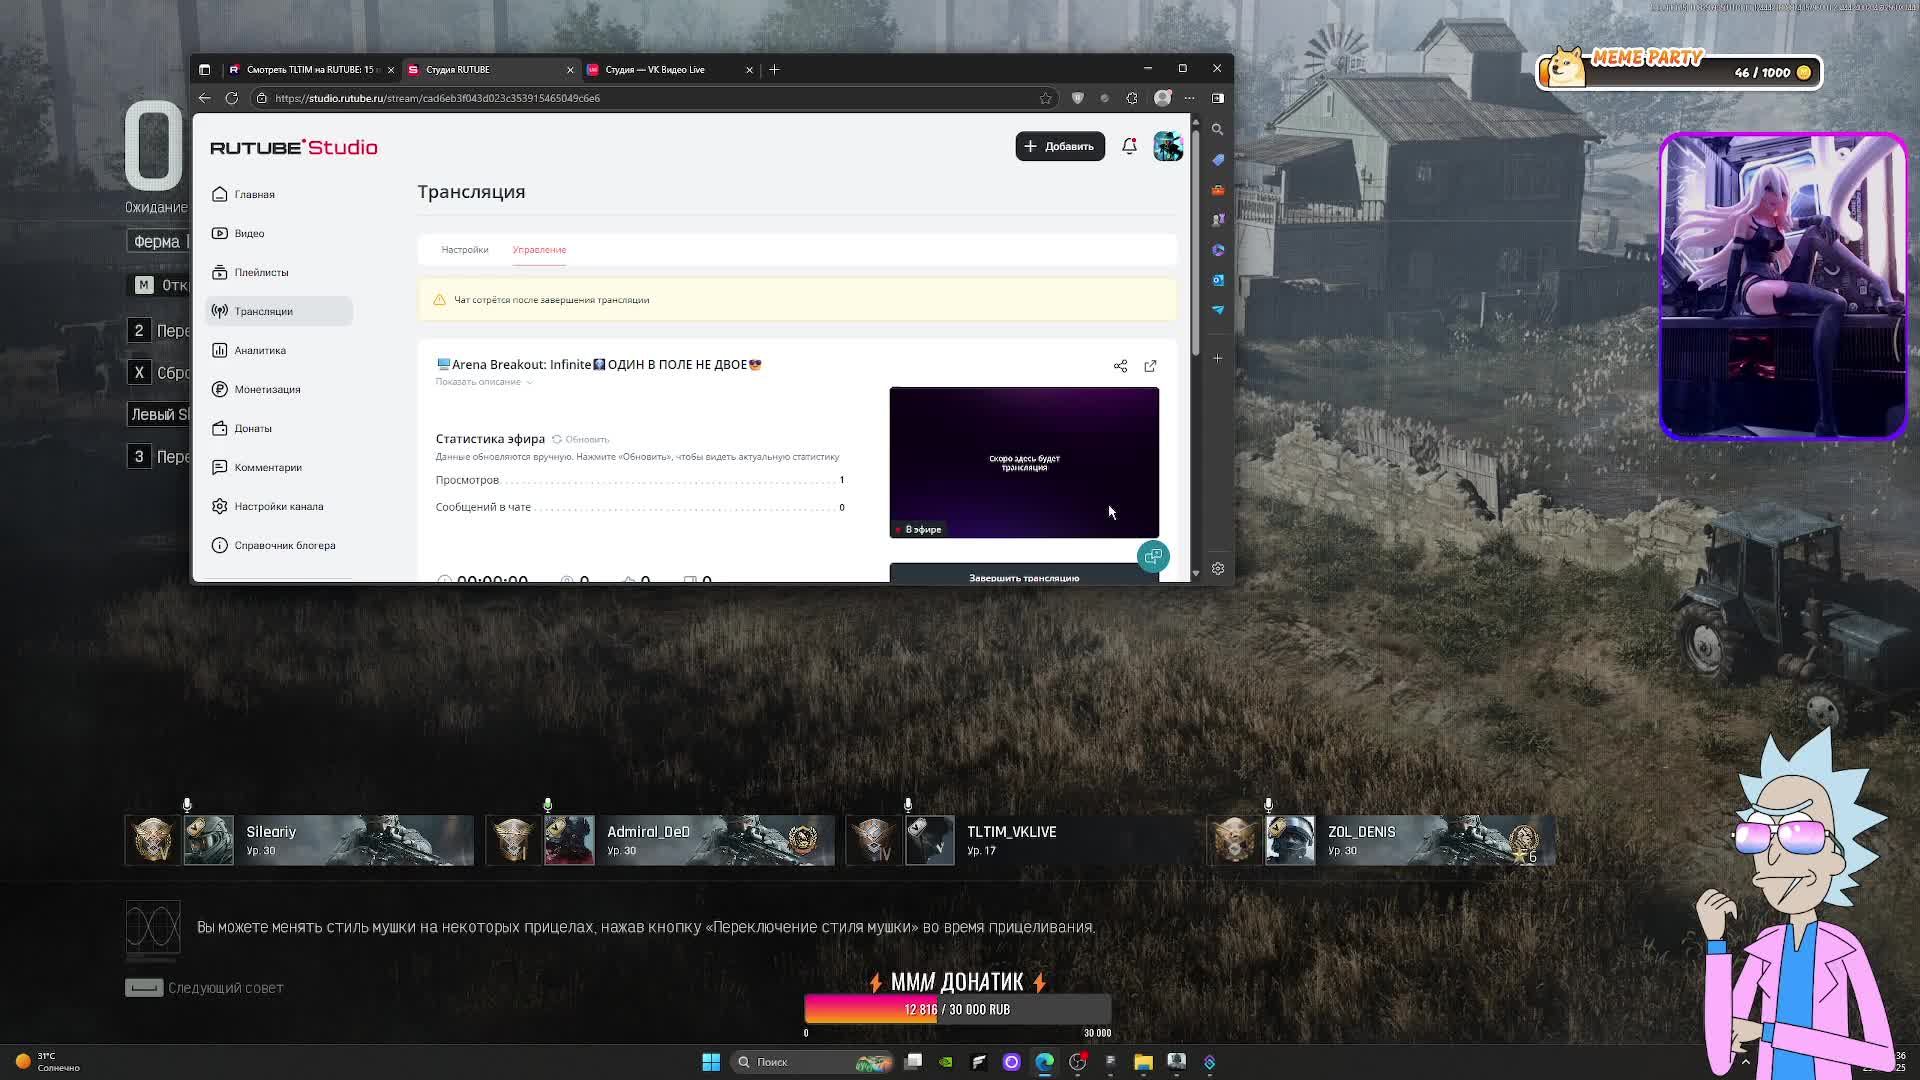Click the teal chat support bubble
The height and width of the screenshot is (1080, 1920).
[x=1153, y=556]
